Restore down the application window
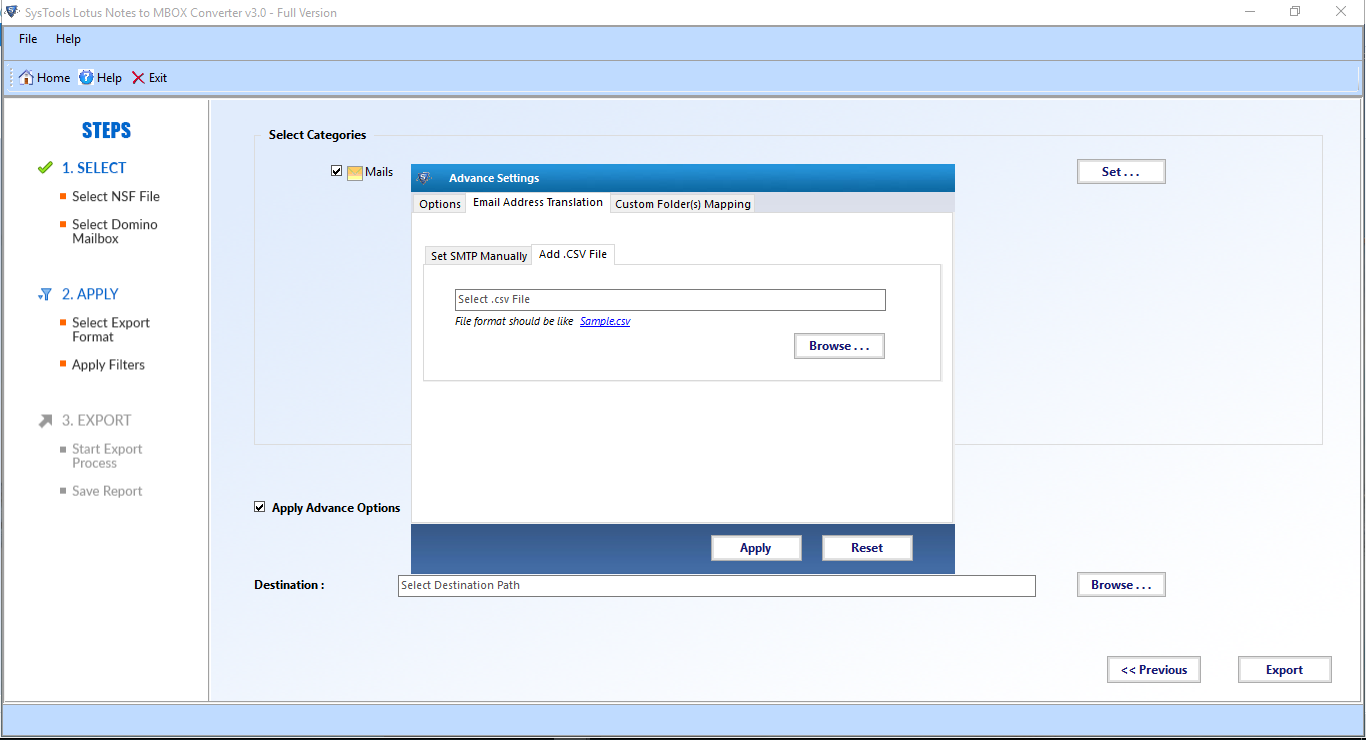This screenshot has height=740, width=1366. (1295, 12)
